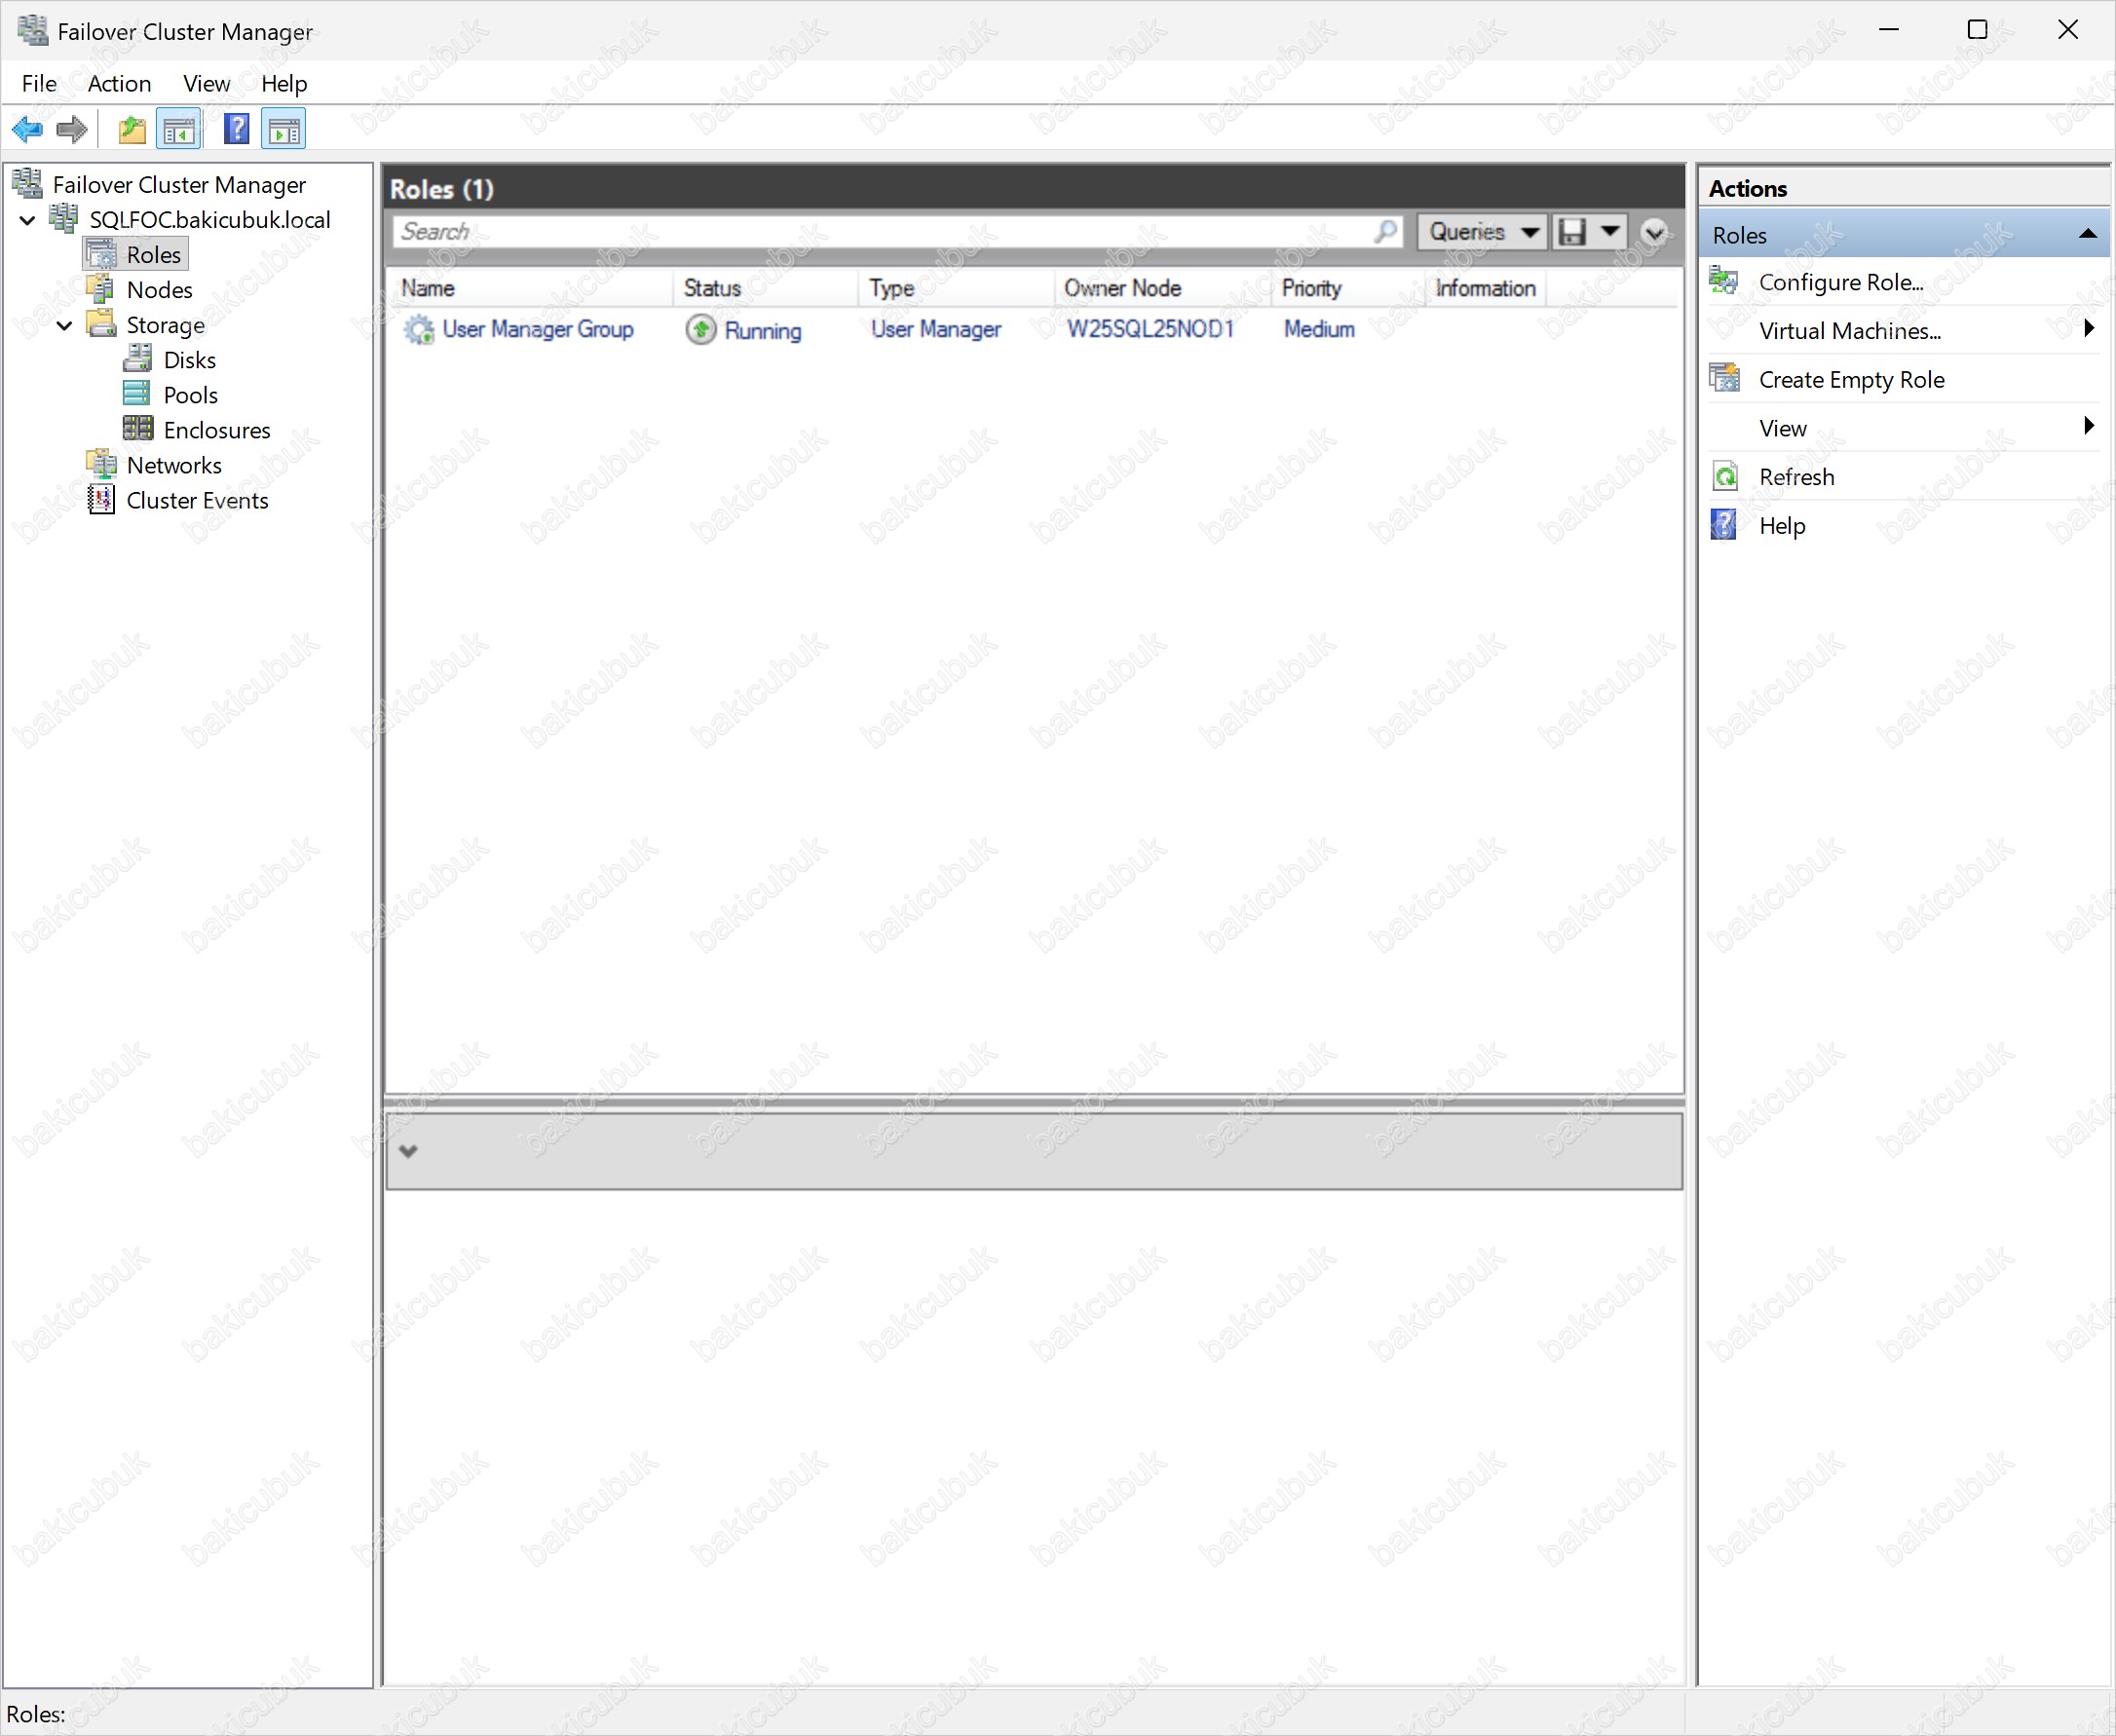The image size is (2116, 1736).
Task: Collapse the Storage tree node
Action: pyautogui.click(x=65, y=325)
